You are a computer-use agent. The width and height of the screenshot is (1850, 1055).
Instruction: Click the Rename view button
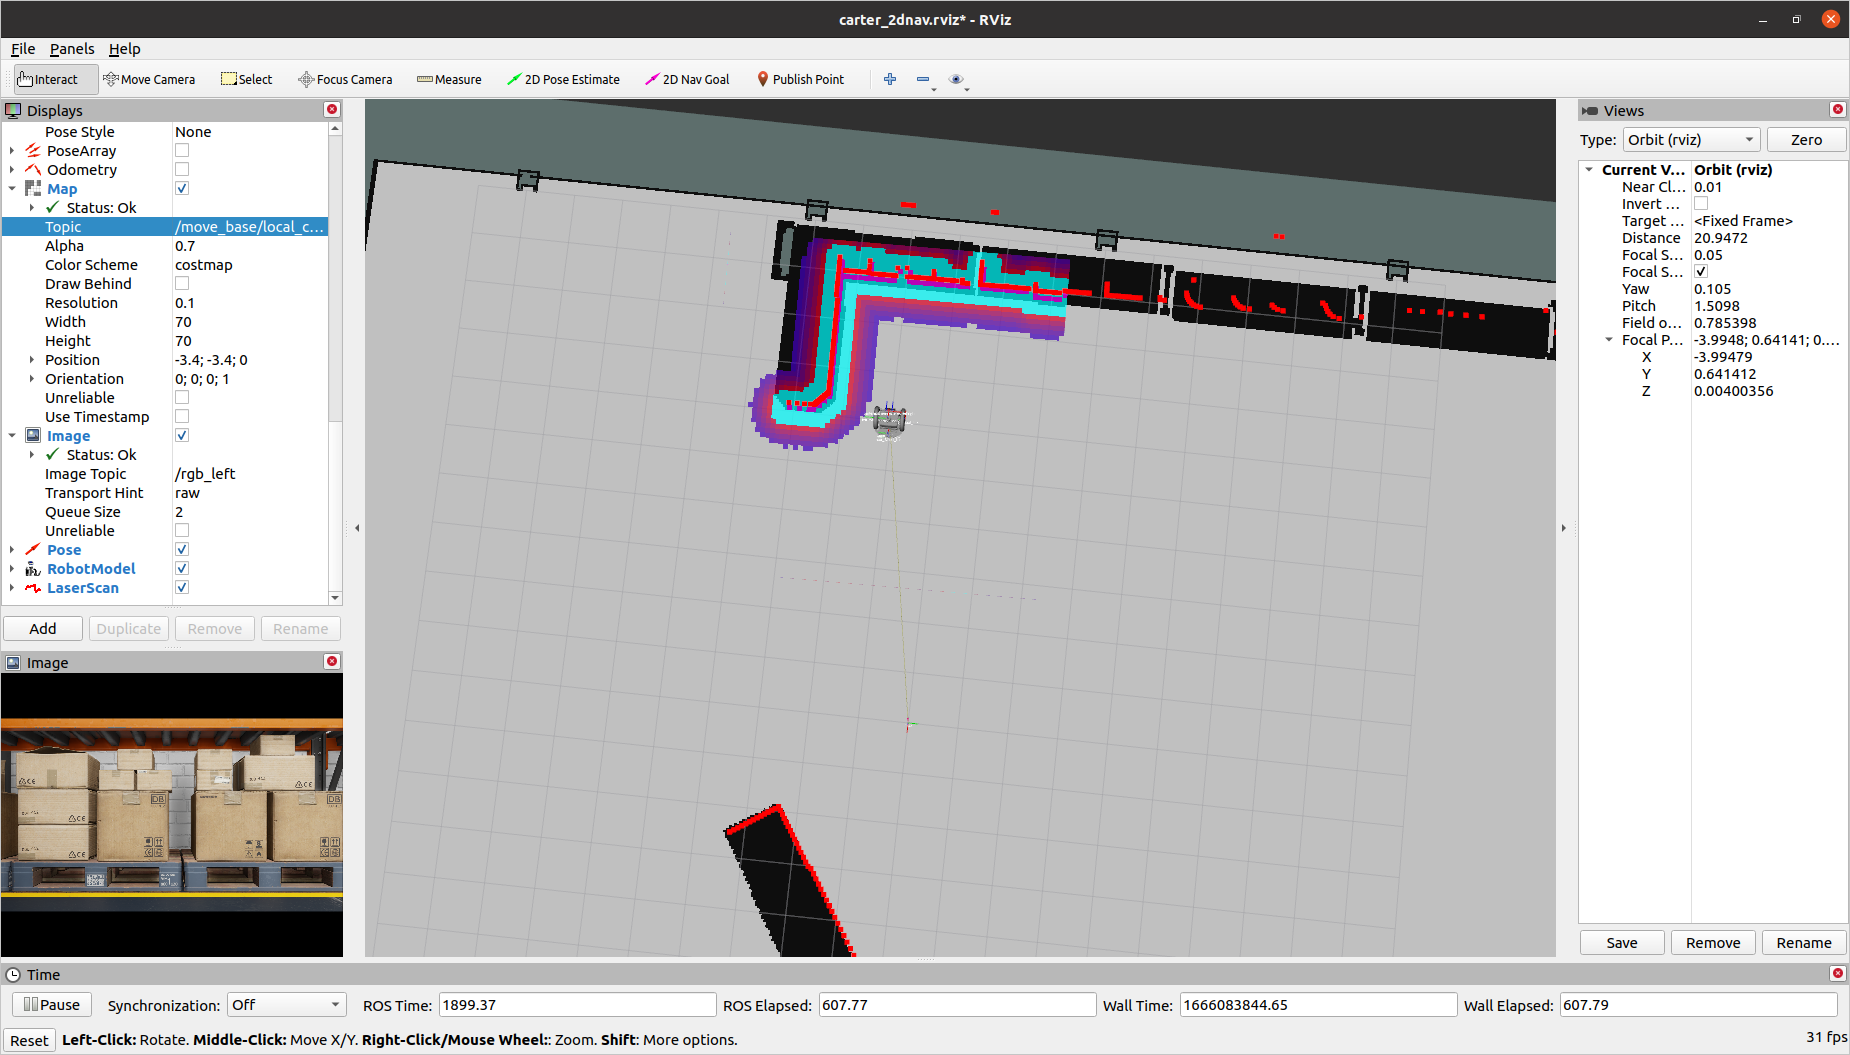(1804, 943)
